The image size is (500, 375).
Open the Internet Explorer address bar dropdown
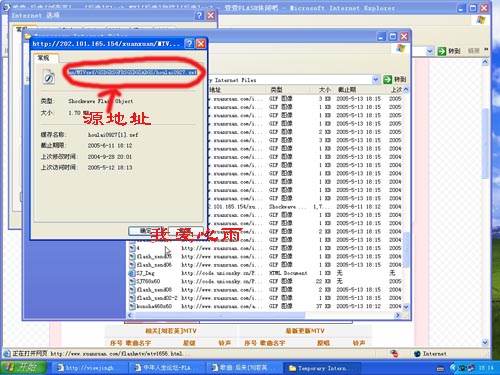click(x=430, y=51)
